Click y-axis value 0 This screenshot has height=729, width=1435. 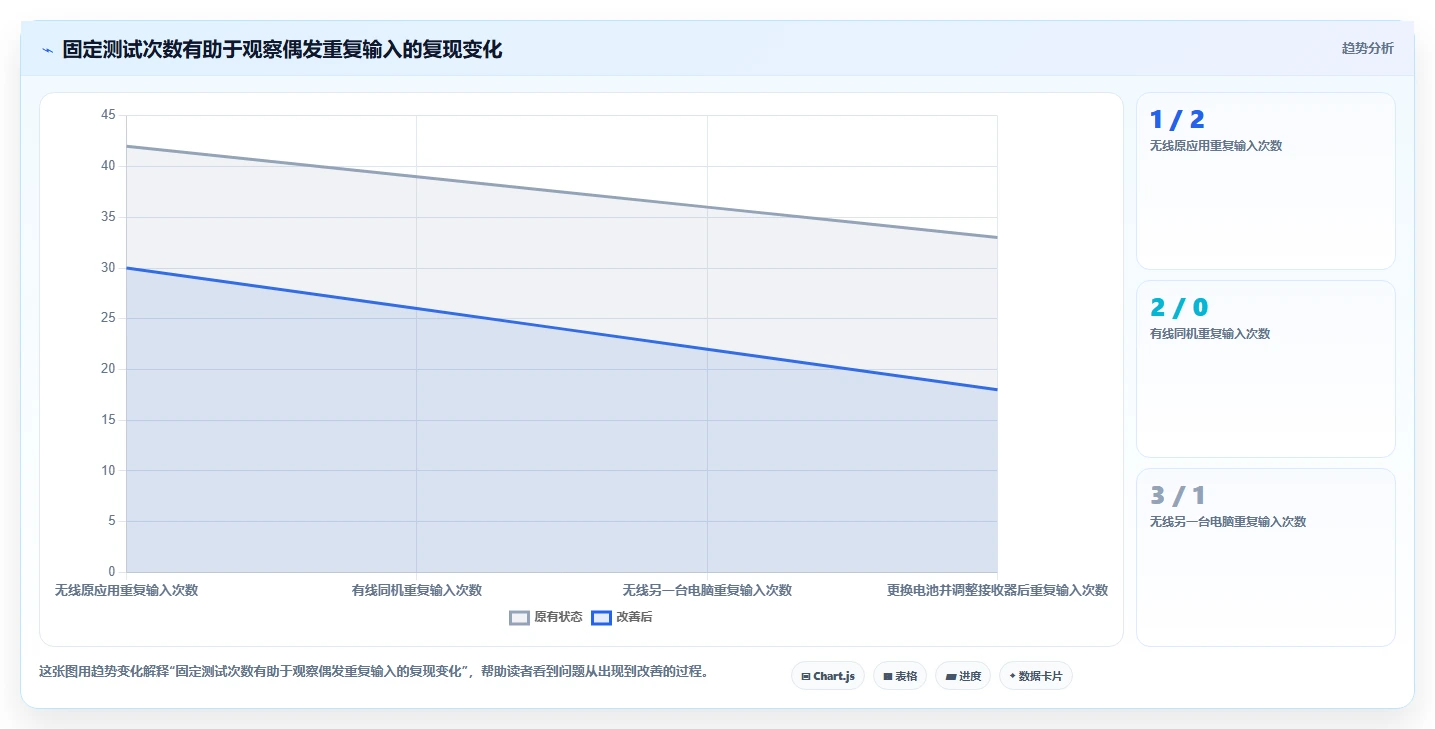coord(112,572)
